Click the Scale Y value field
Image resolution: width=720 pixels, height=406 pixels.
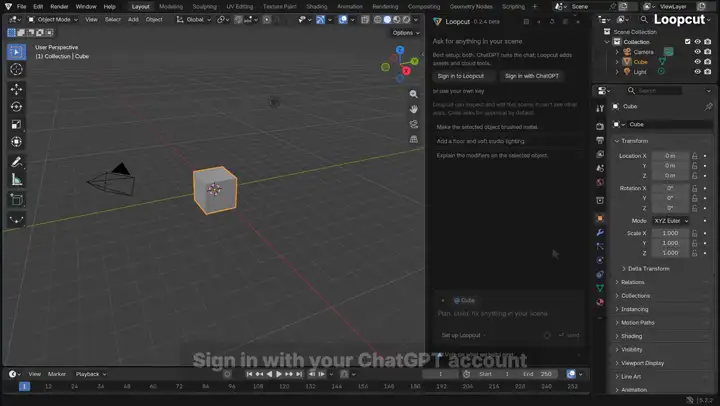[x=670, y=243]
